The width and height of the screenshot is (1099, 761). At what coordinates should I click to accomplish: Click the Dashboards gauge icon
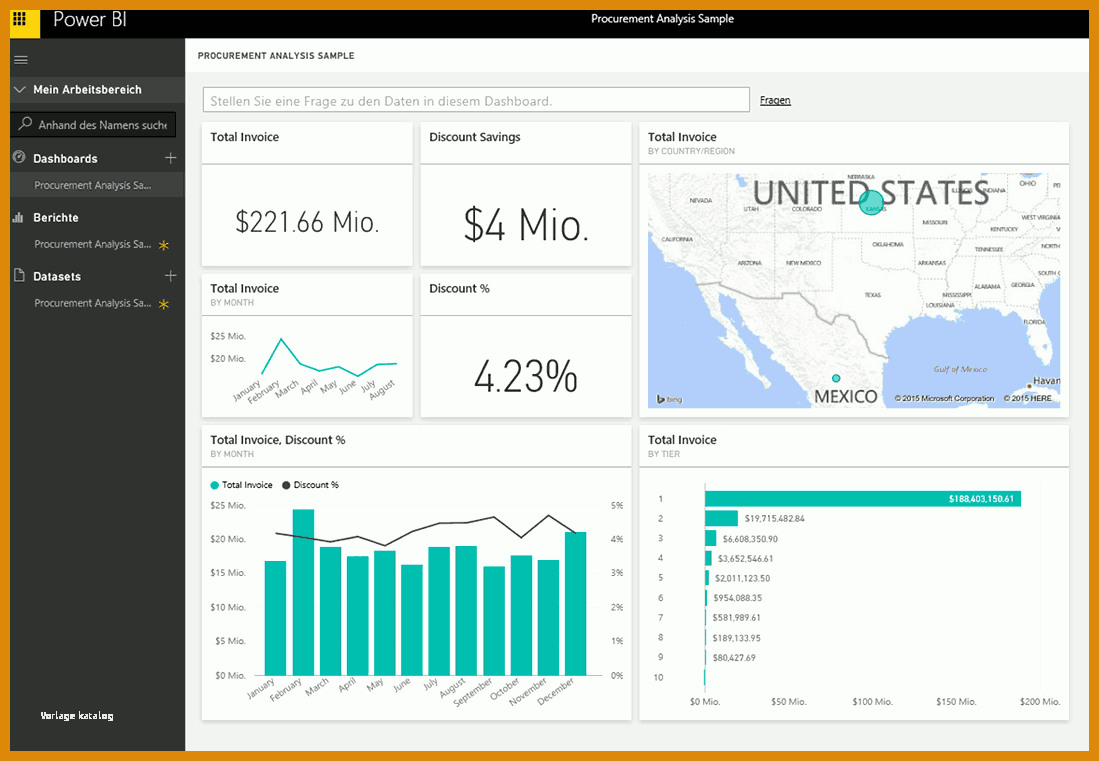point(19,158)
